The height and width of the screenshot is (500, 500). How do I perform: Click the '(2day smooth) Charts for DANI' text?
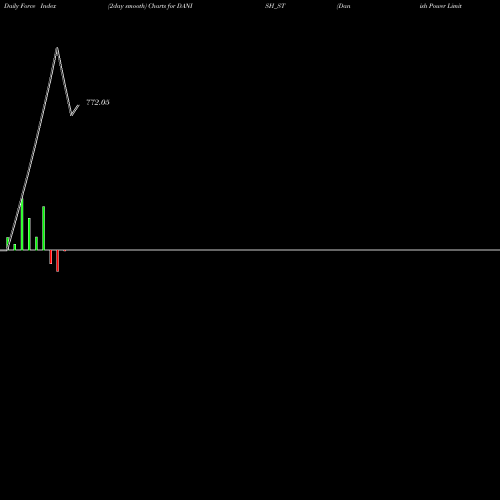pos(150,6)
